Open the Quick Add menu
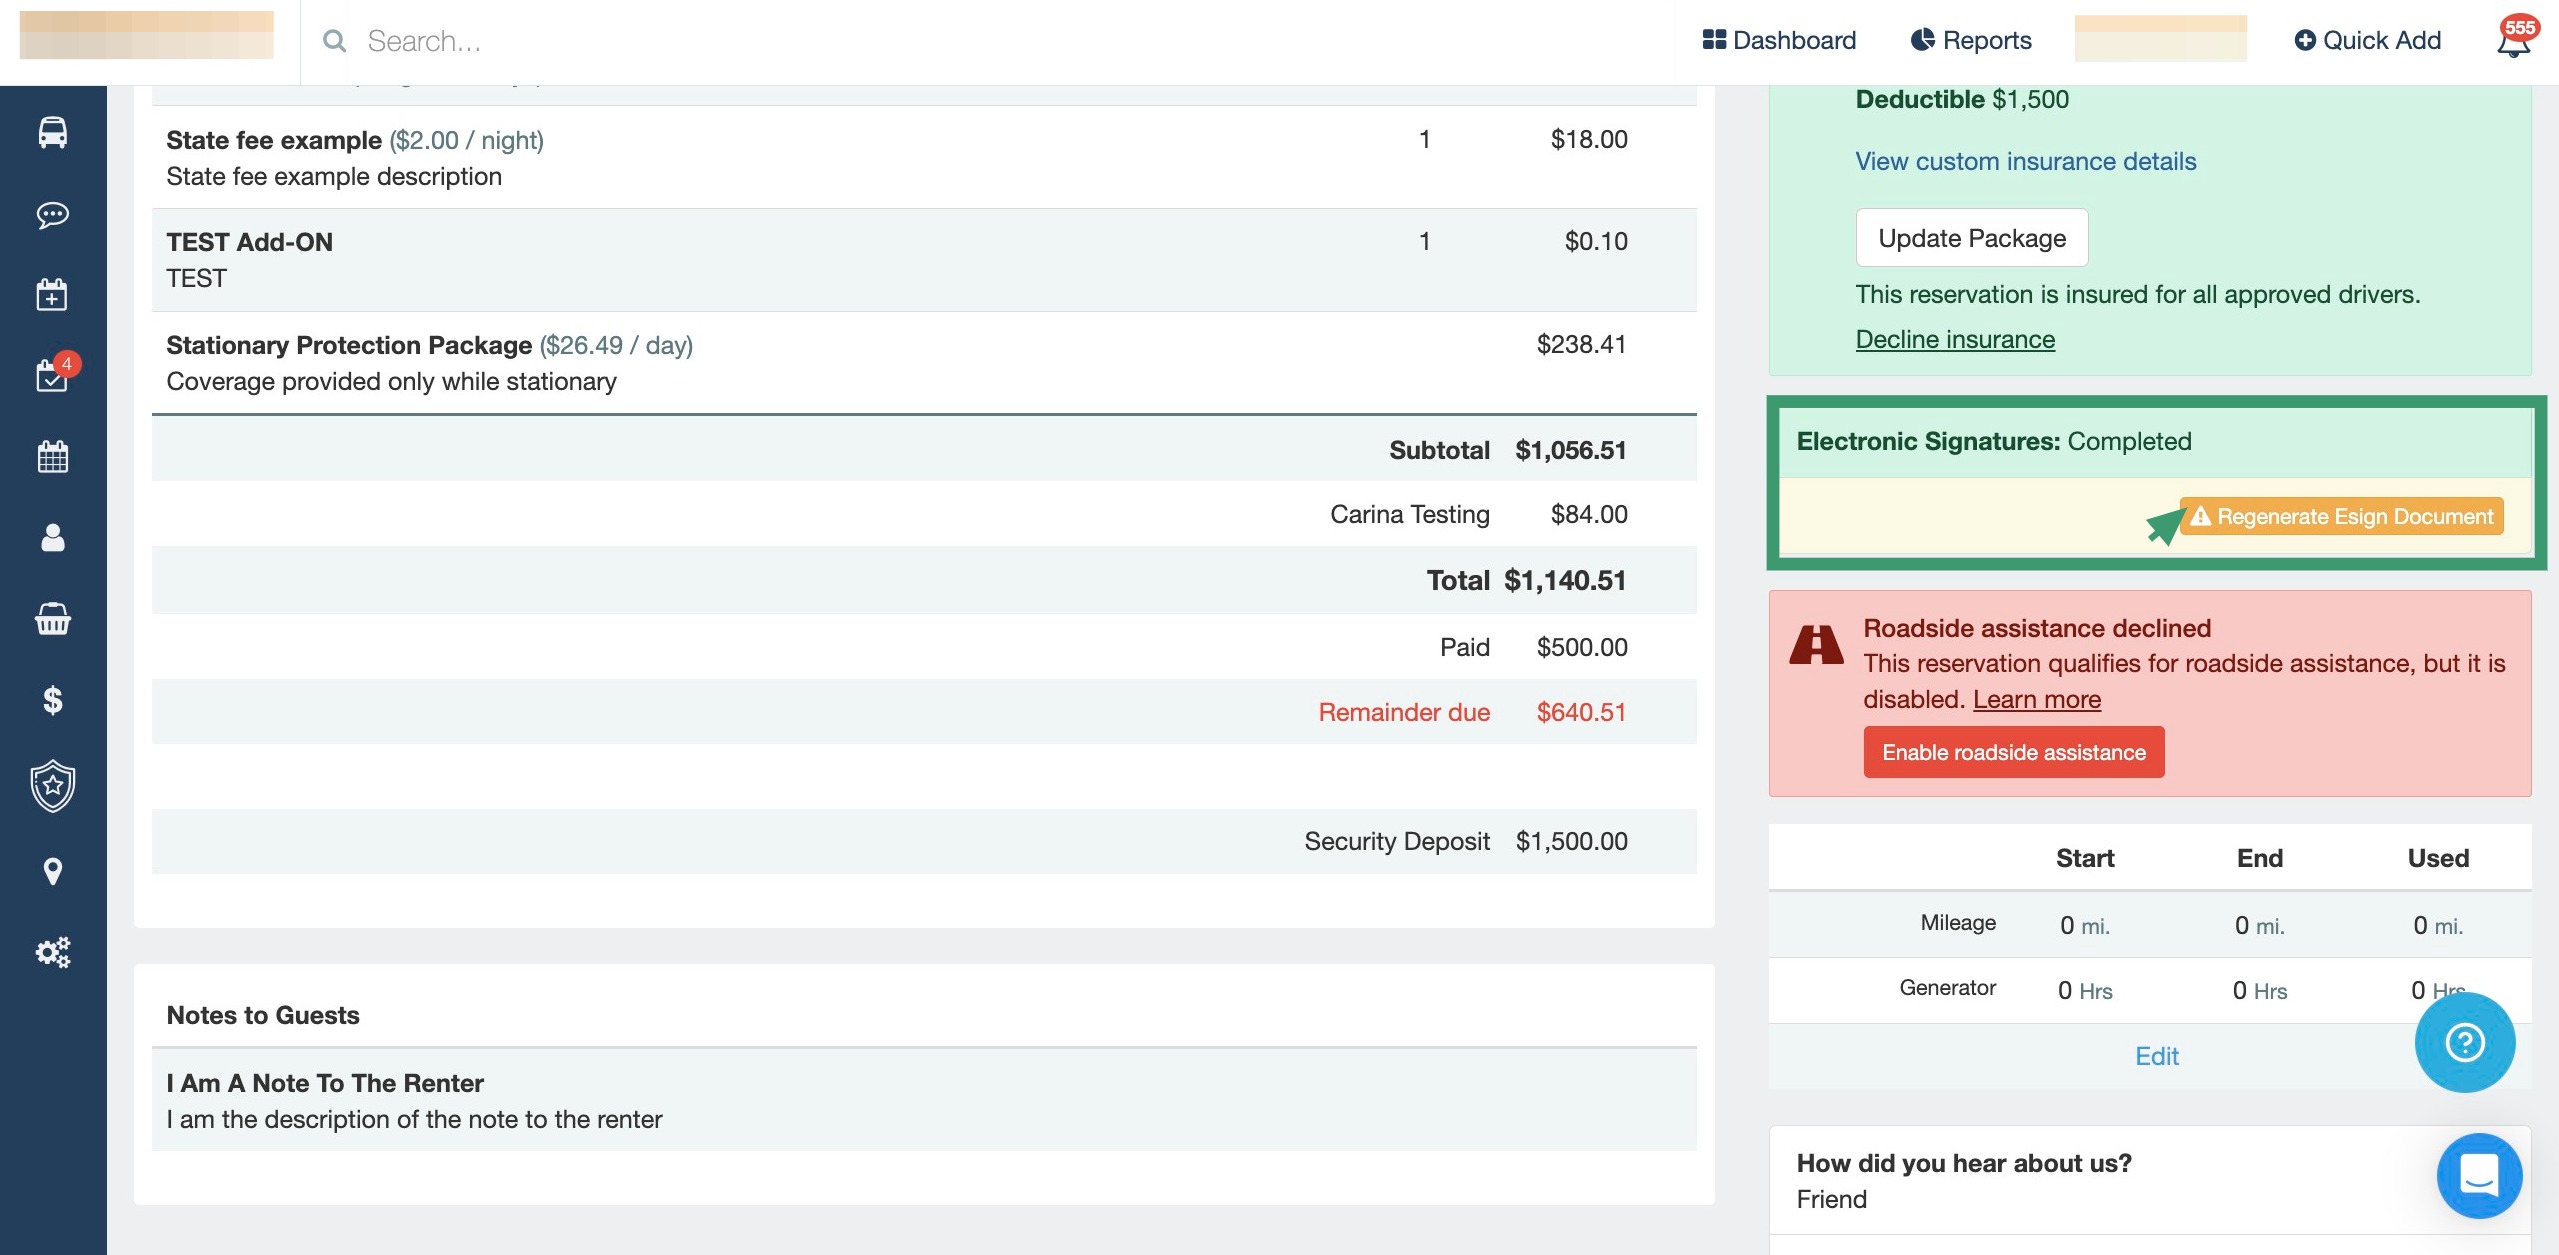 (x=2367, y=41)
